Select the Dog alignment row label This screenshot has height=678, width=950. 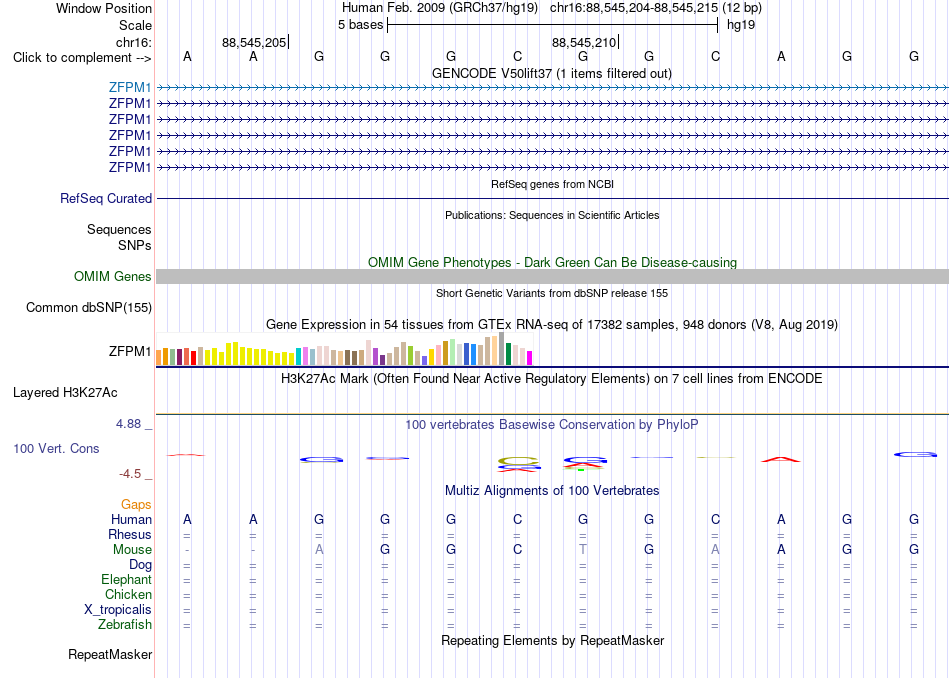point(140,565)
